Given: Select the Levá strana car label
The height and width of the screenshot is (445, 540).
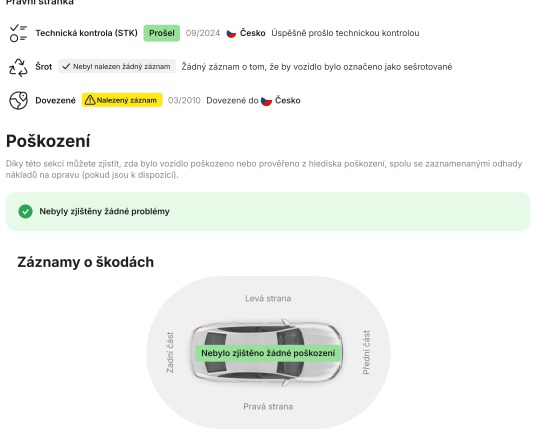Looking at the screenshot, I should (268, 298).
